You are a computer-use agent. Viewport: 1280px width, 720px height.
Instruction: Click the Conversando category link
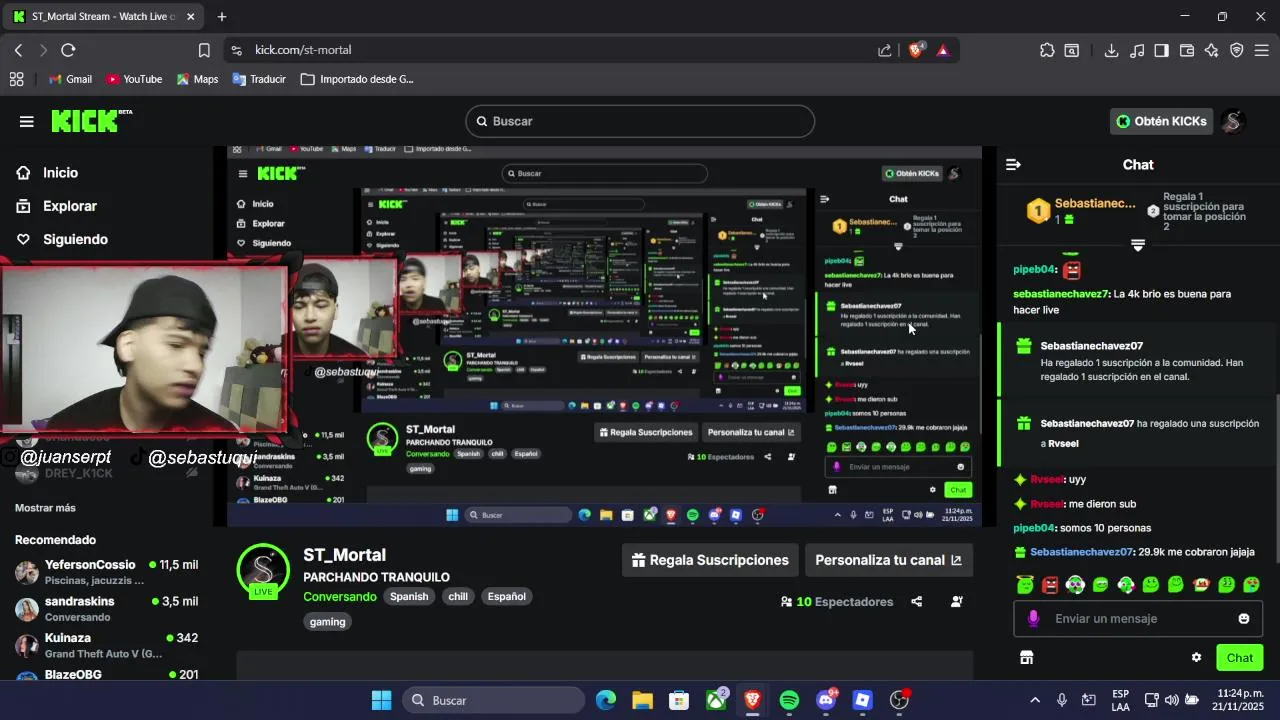[340, 596]
